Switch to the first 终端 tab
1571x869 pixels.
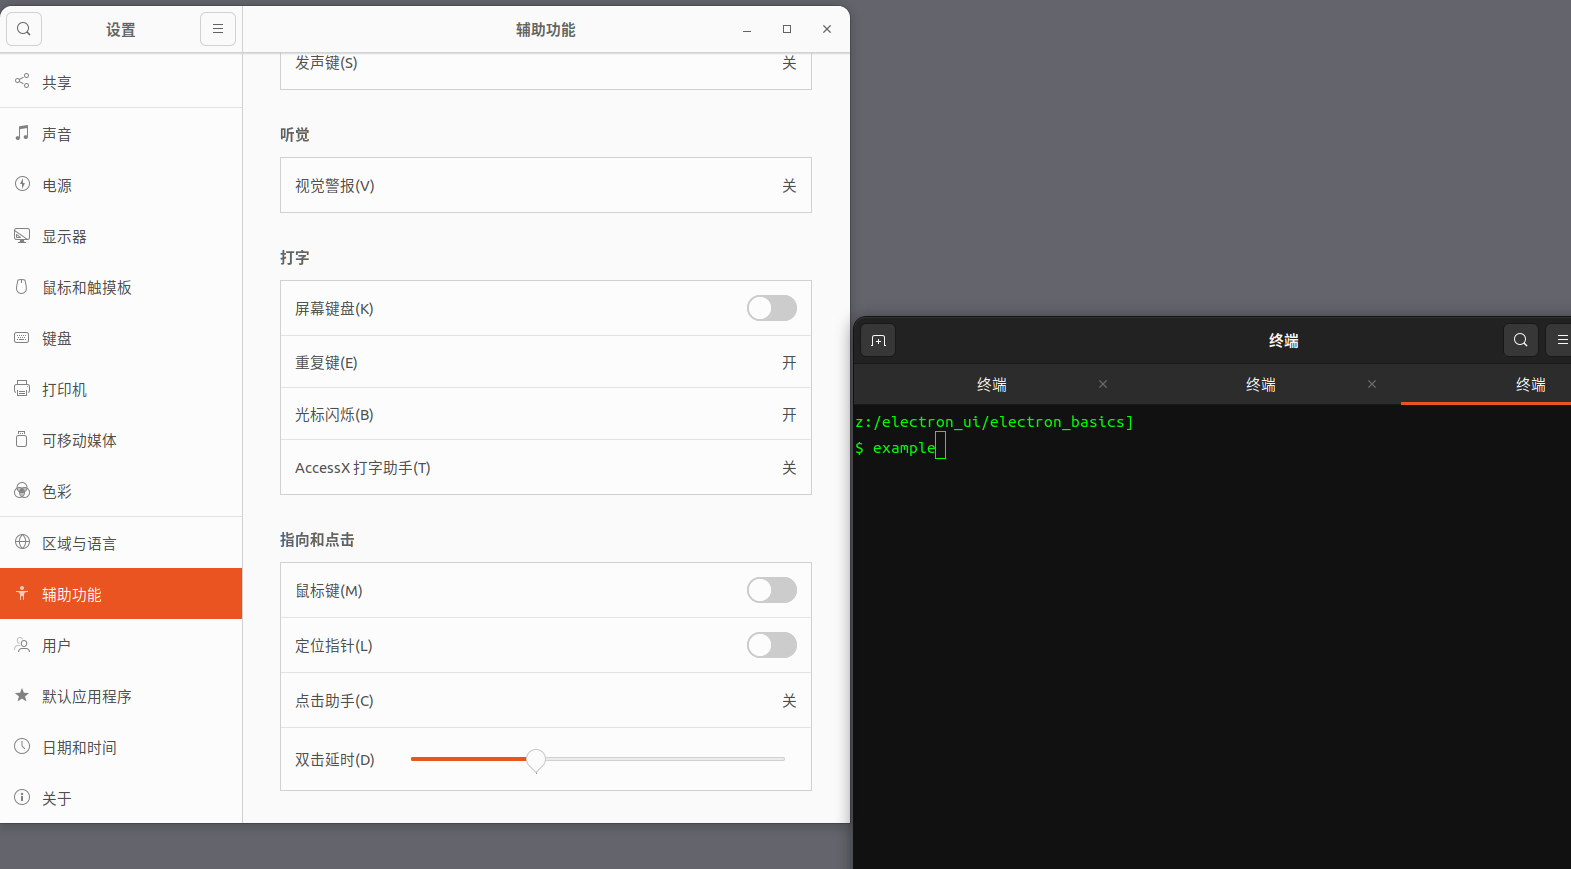992,384
